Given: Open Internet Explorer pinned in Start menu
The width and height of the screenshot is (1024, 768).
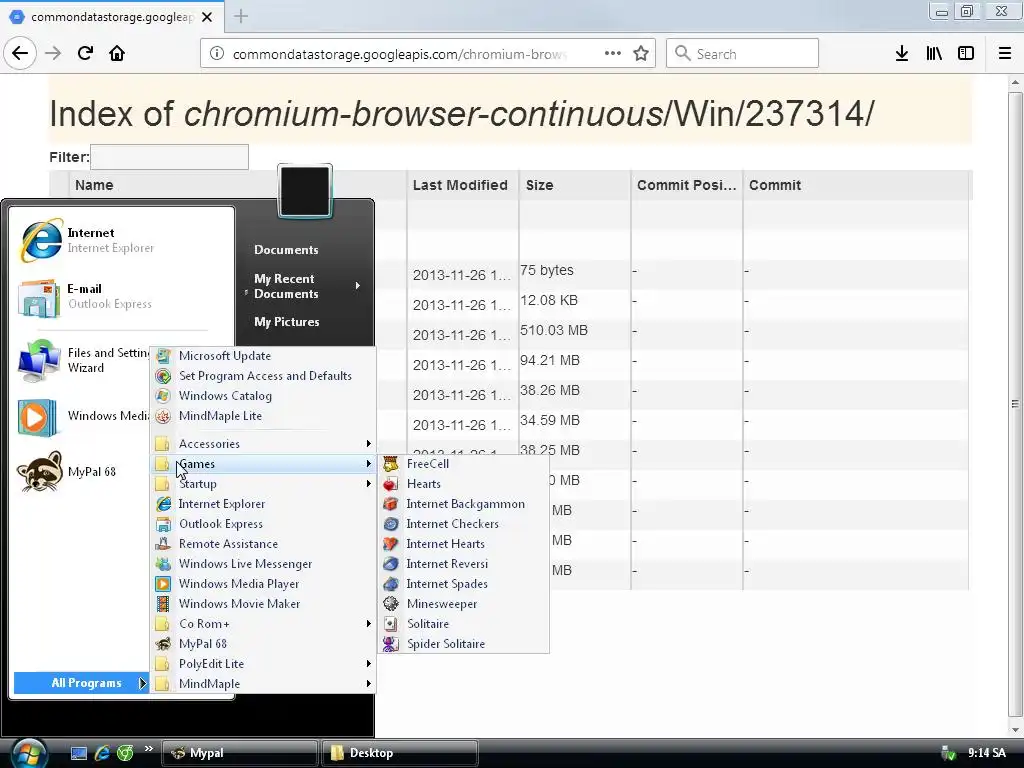Looking at the screenshot, I should [x=123, y=240].
